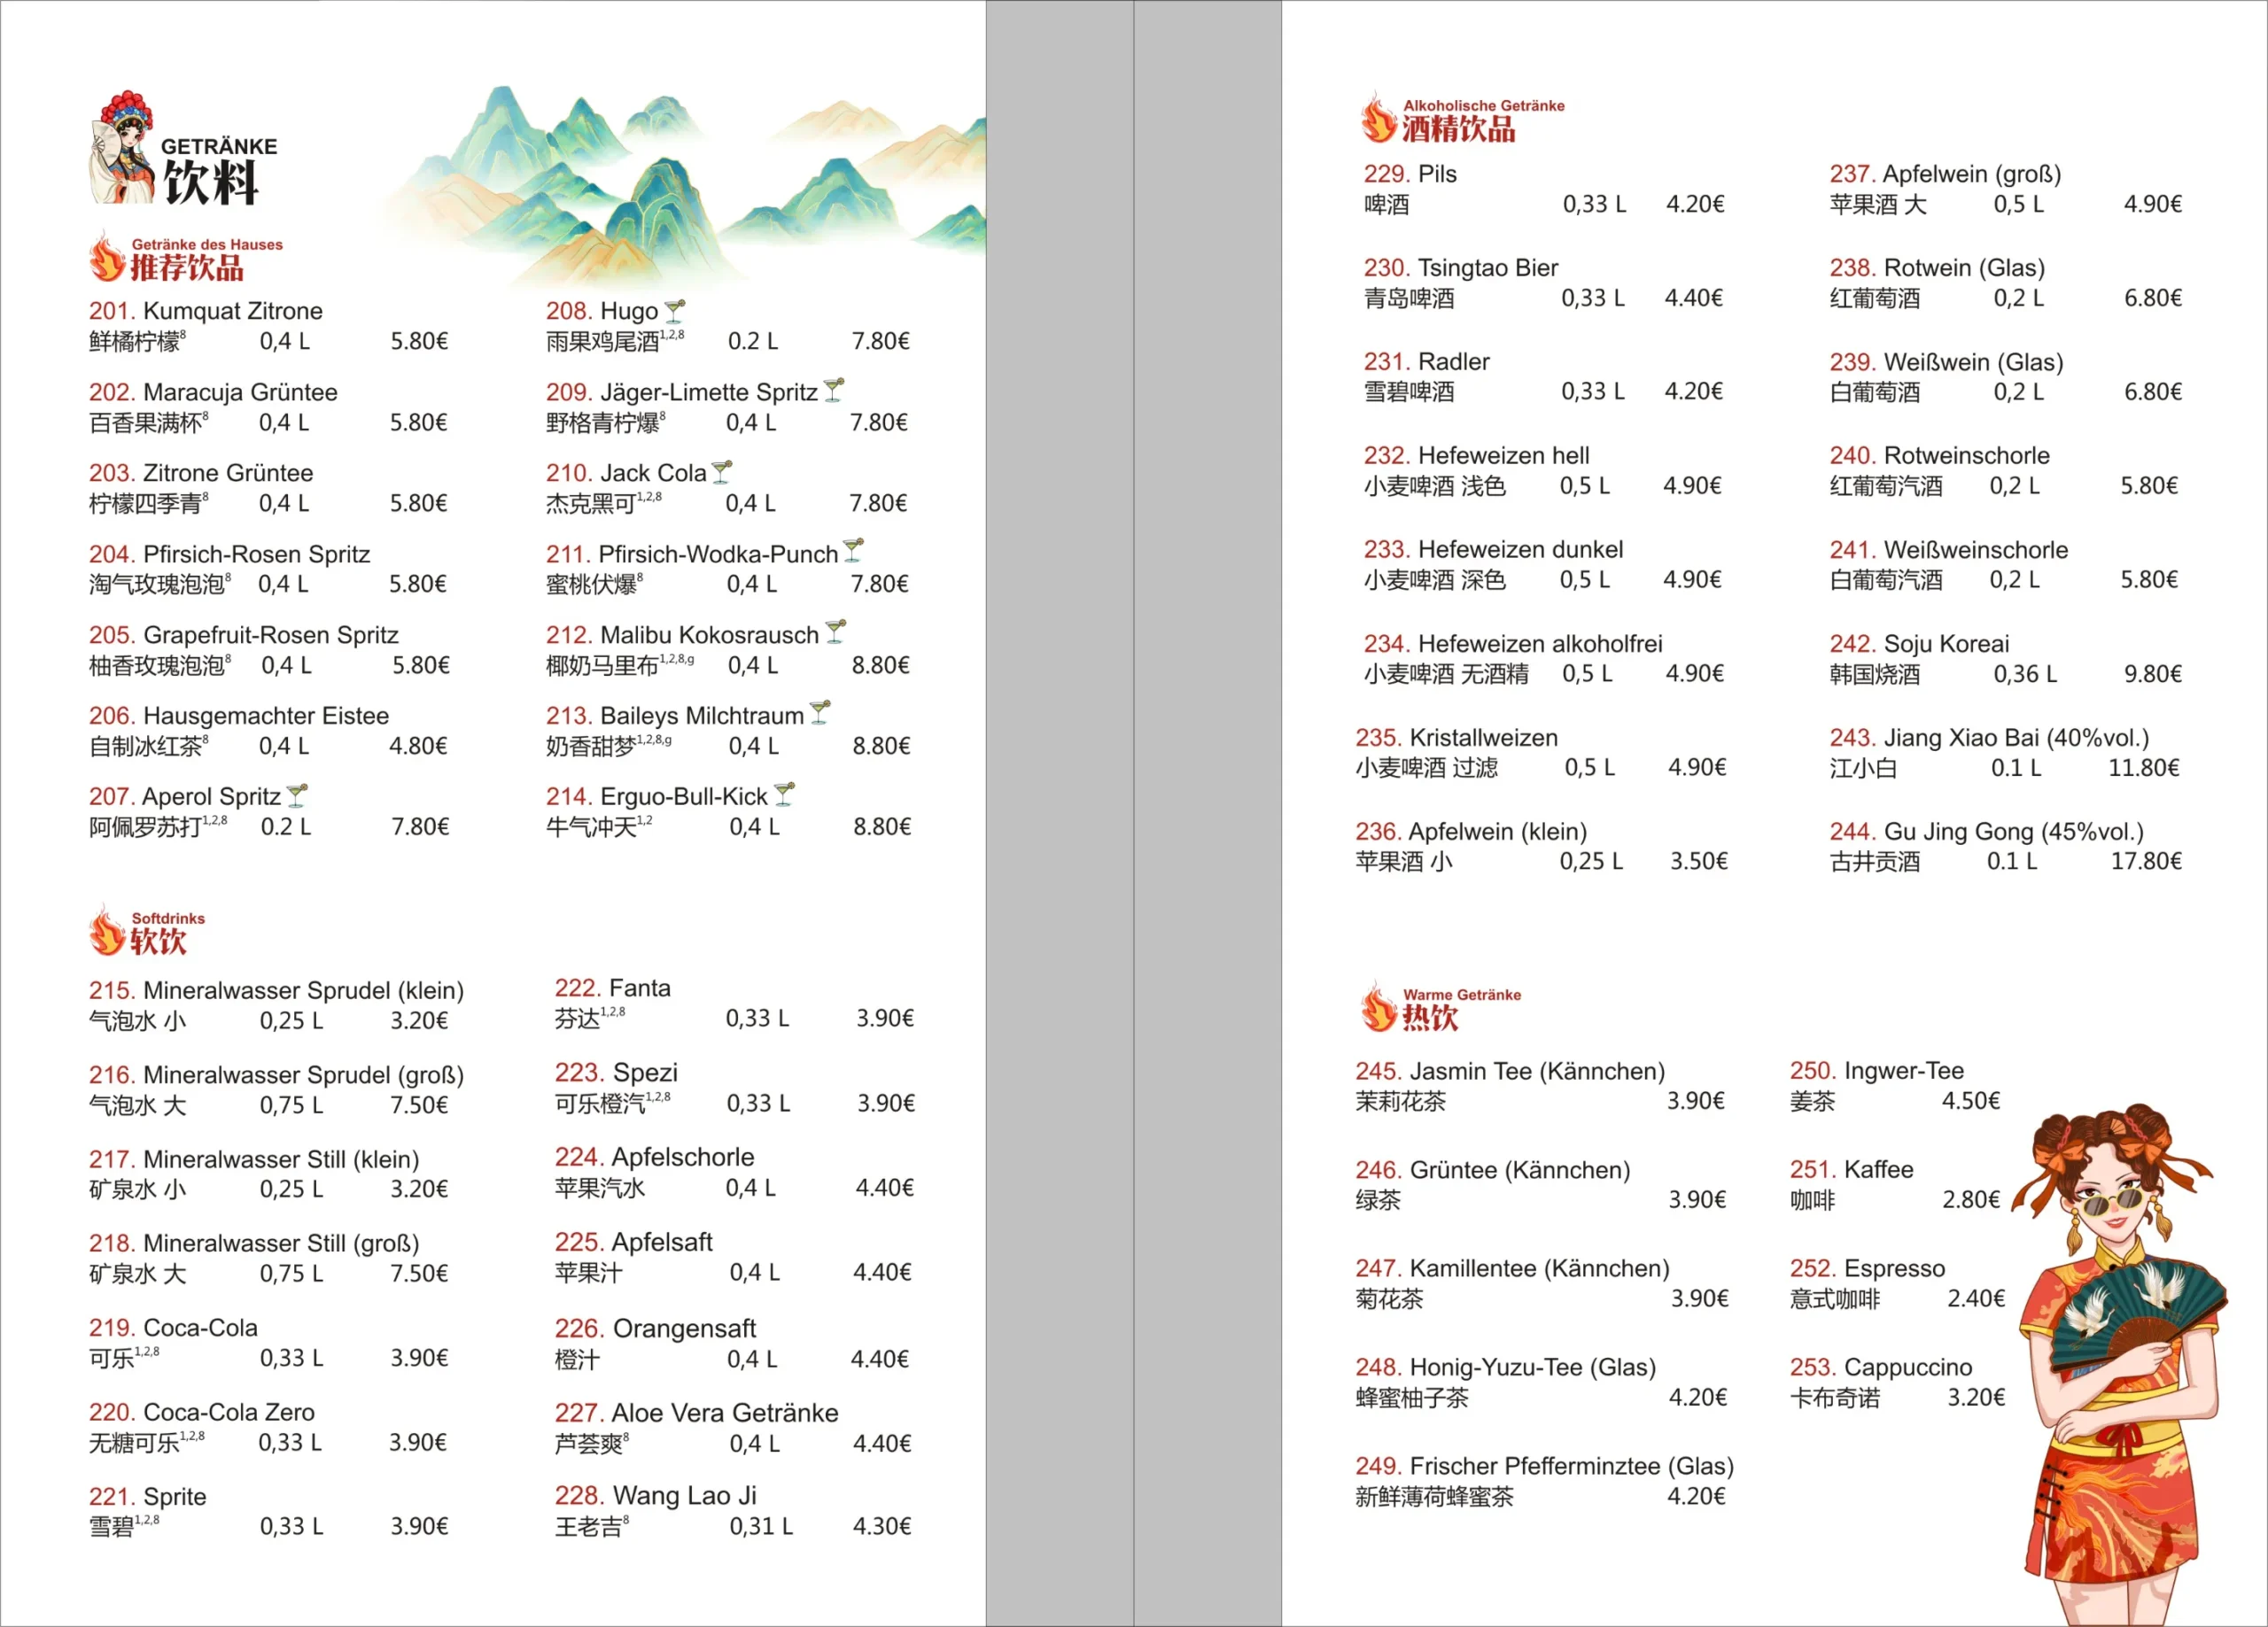This screenshot has width=2268, height=1627.
Task: Click cocktail icon beside Baileys Milchtraum
Action: point(820,714)
